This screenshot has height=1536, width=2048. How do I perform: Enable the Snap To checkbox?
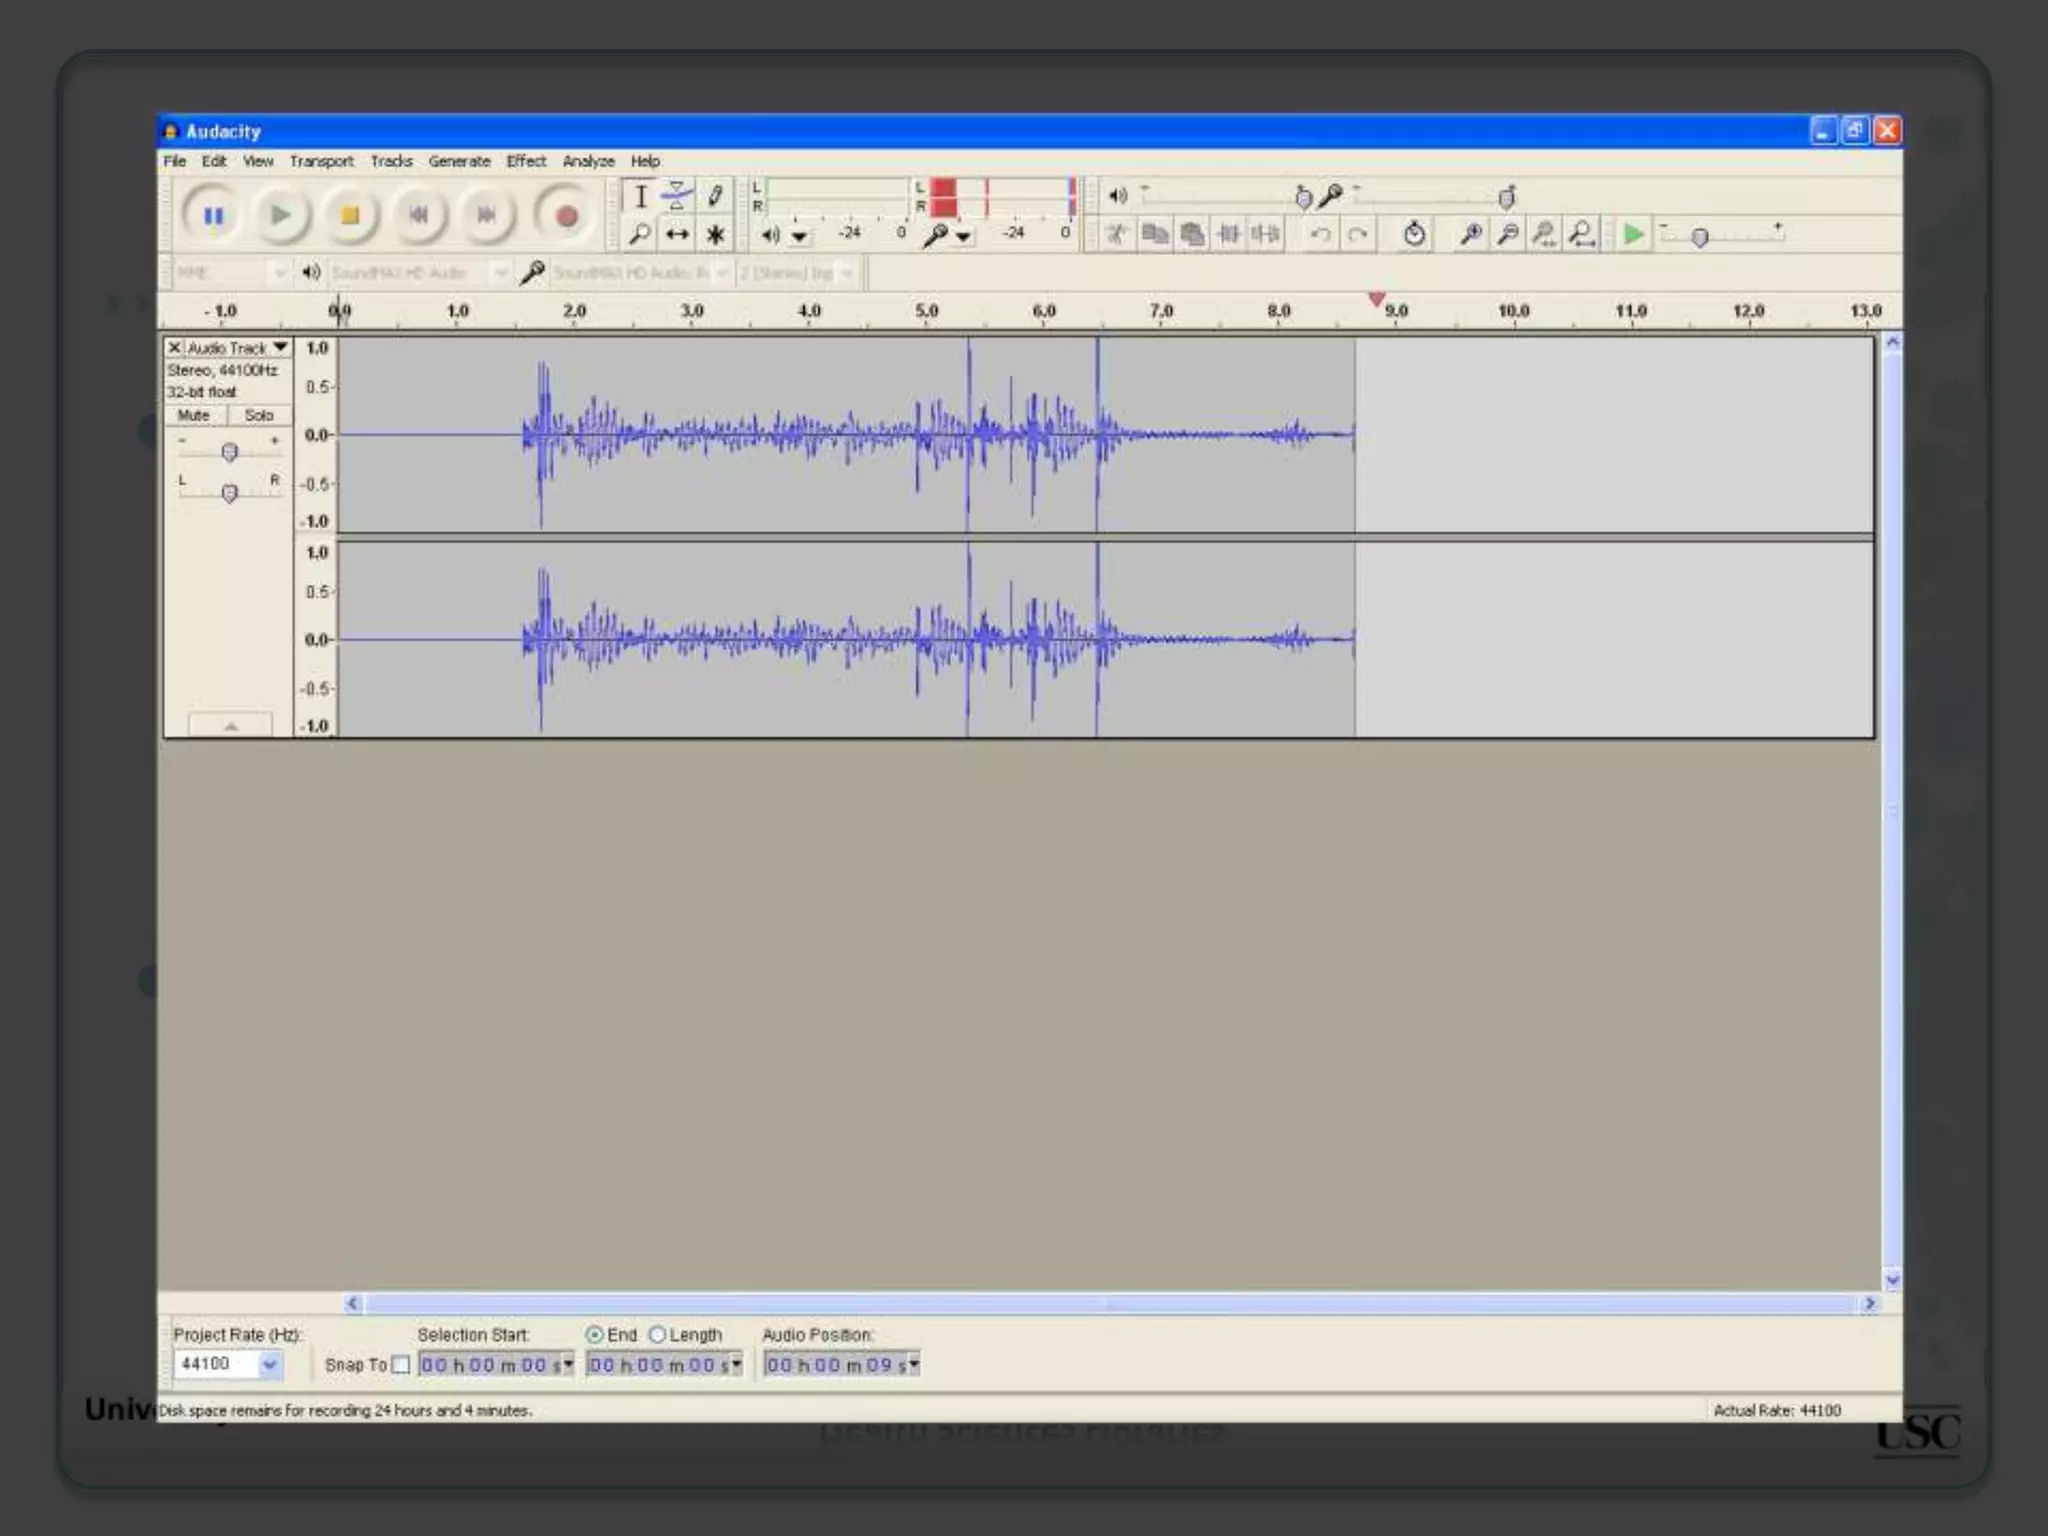[x=400, y=1365]
